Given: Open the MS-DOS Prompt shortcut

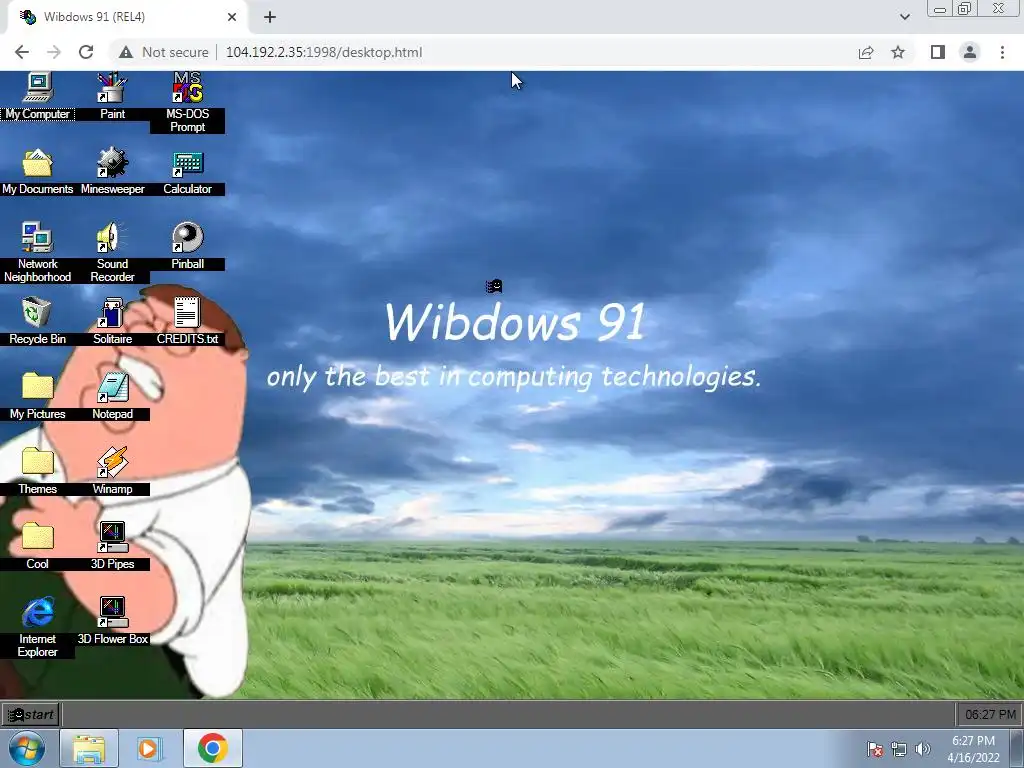Looking at the screenshot, I should click(187, 102).
